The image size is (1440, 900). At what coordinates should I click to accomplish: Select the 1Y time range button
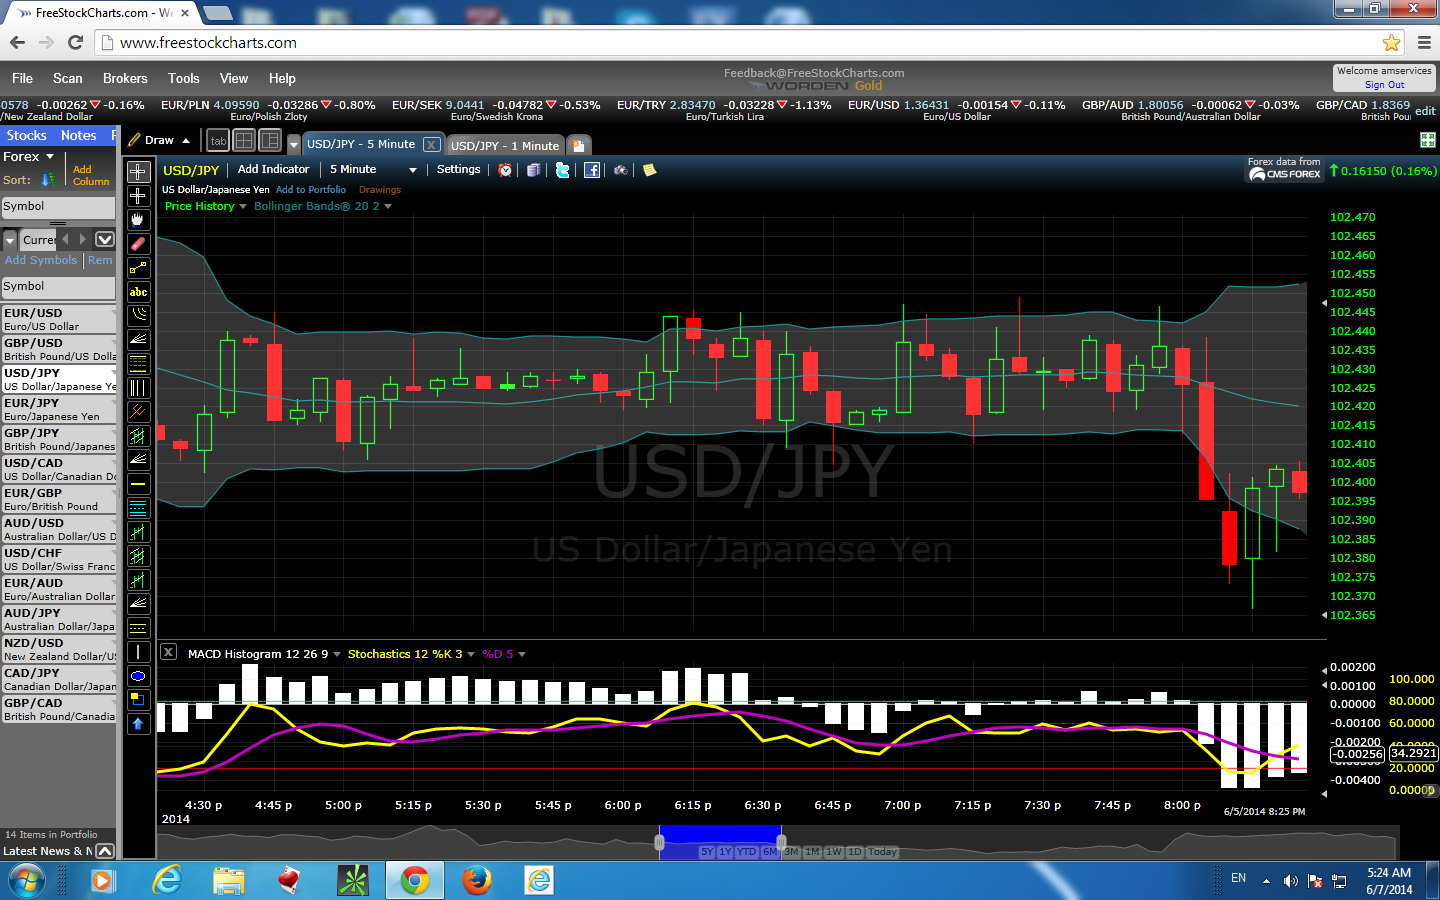725,852
